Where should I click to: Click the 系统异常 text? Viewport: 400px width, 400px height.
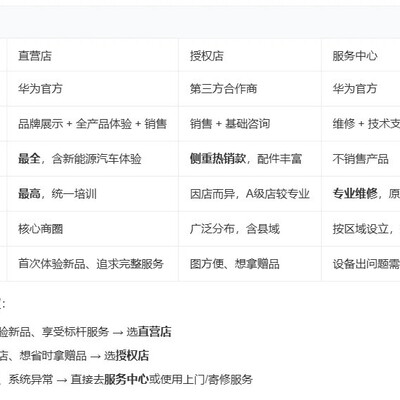(31, 379)
